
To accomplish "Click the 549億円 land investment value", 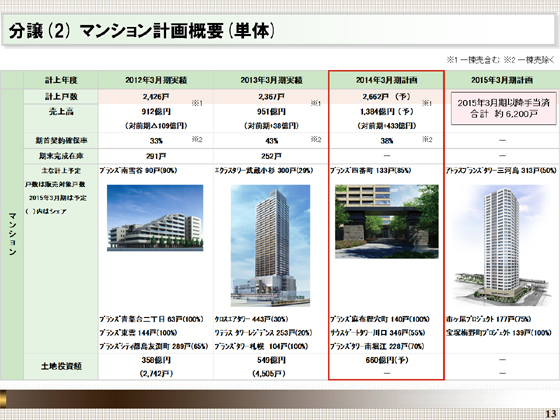I will point(271,360).
